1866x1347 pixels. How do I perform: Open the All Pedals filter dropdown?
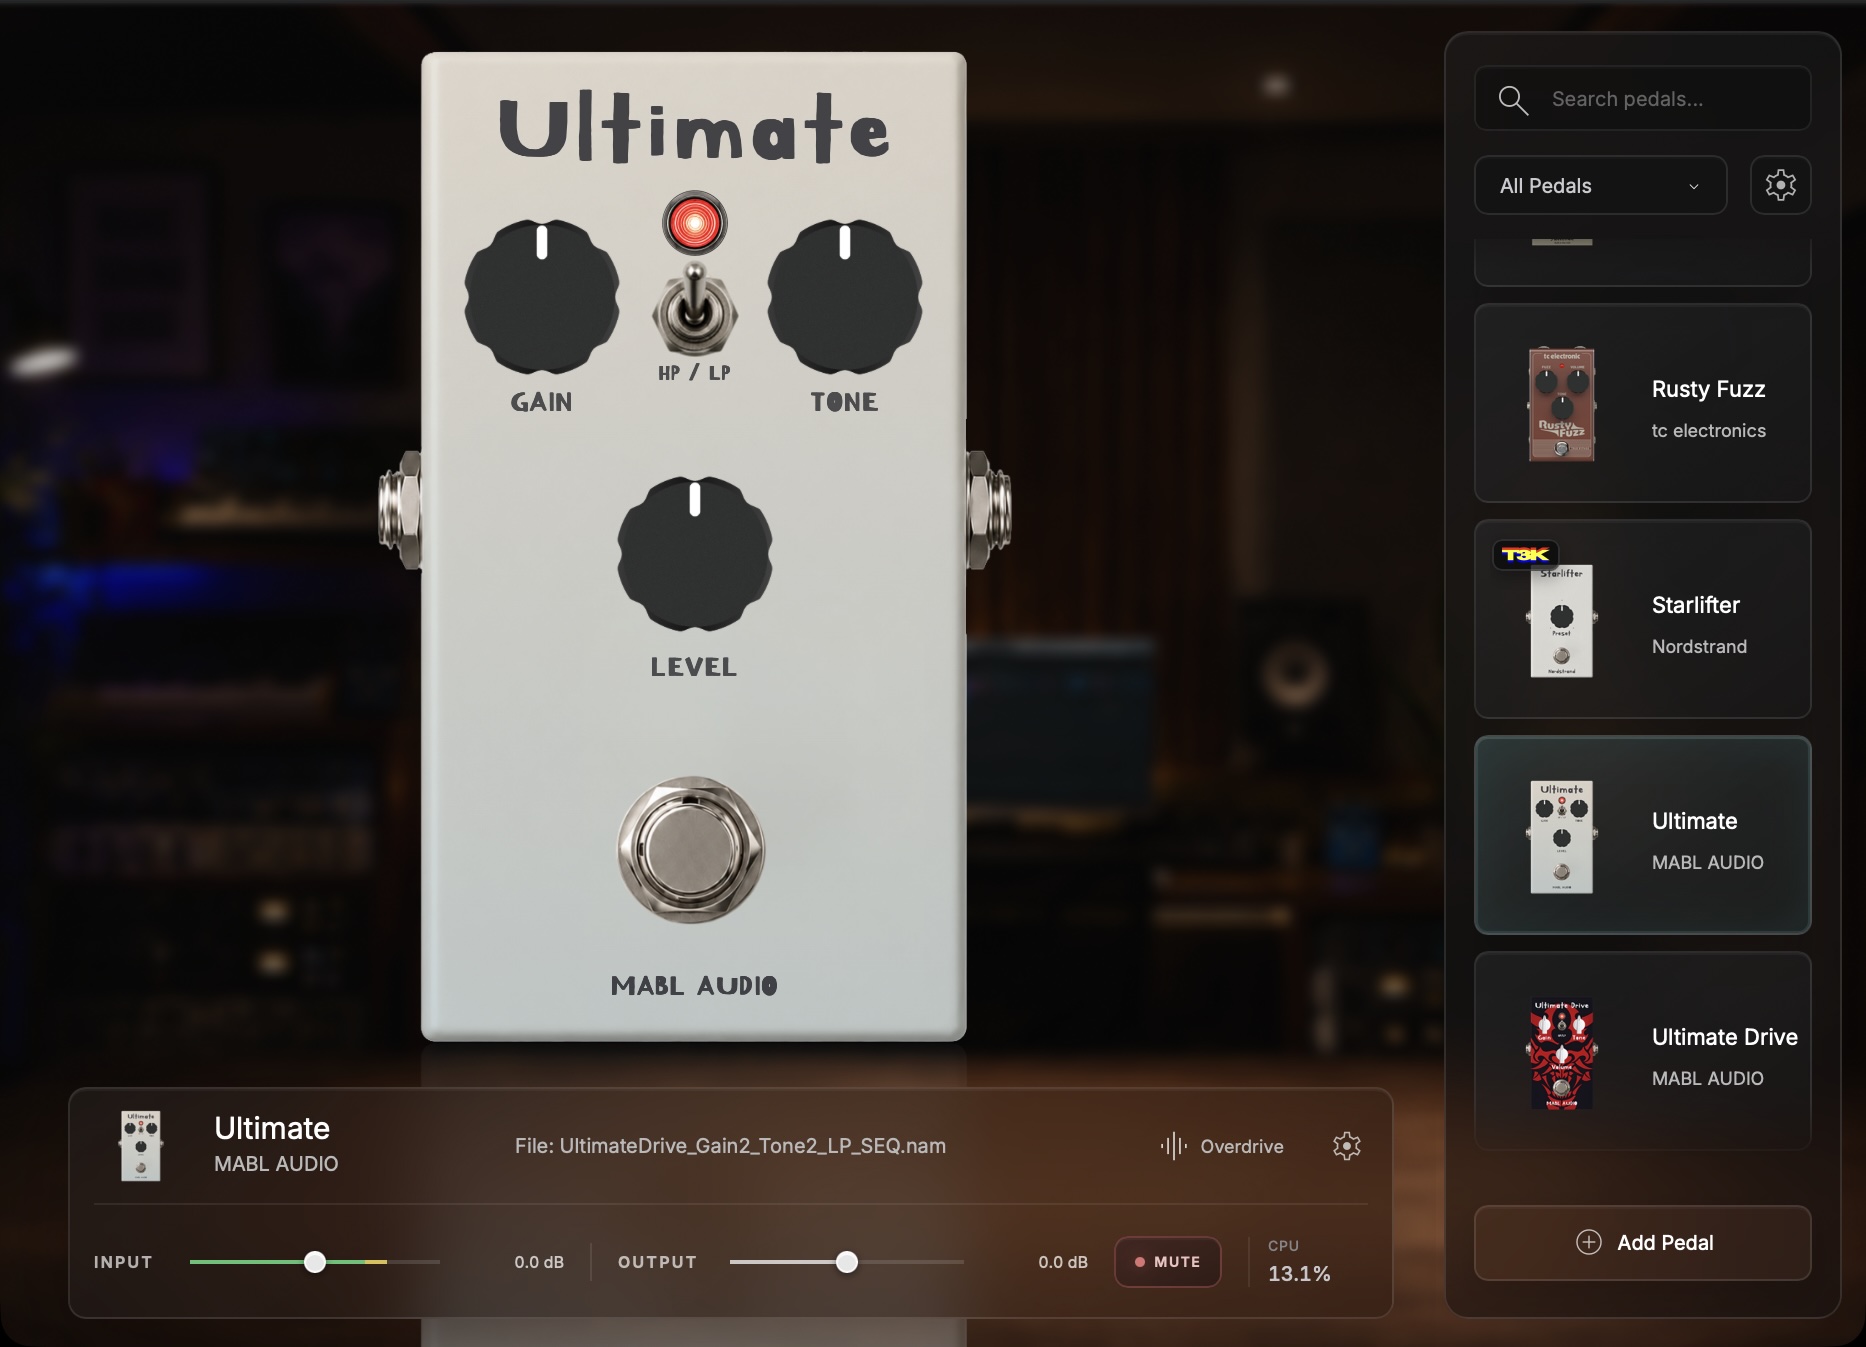click(x=1600, y=185)
